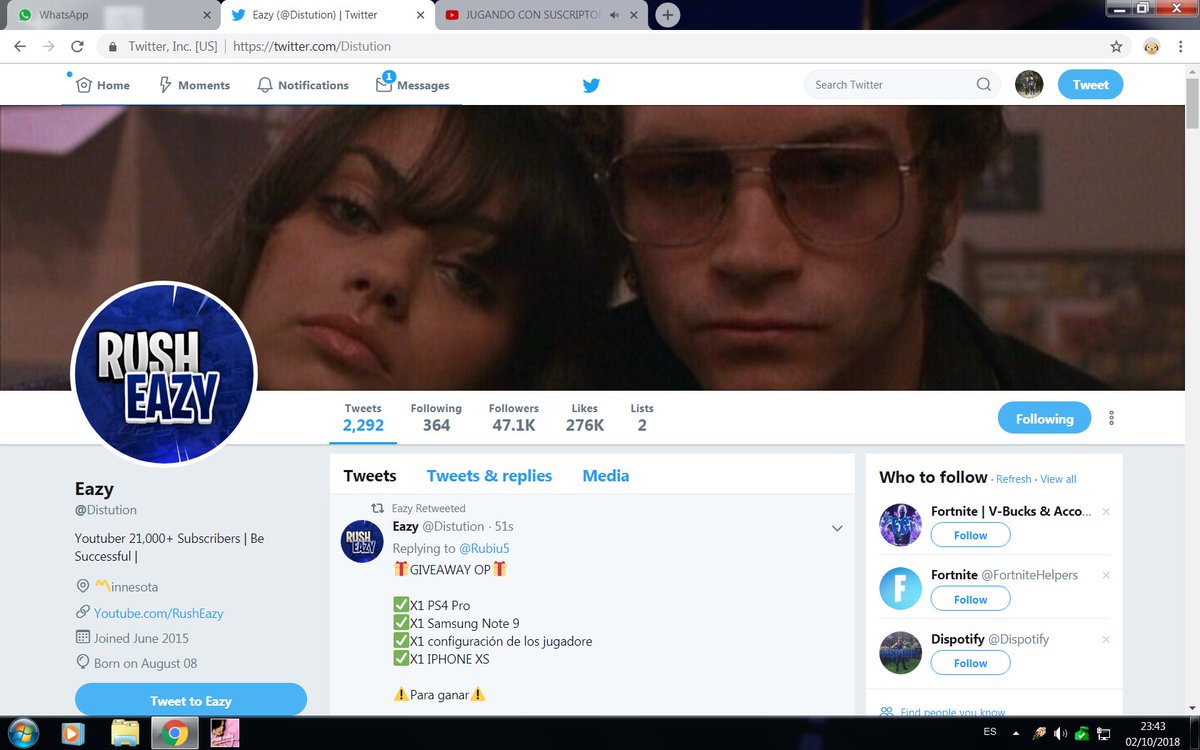Close the WhatsApp tab
Viewport: 1200px width, 750px height.
click(209, 15)
